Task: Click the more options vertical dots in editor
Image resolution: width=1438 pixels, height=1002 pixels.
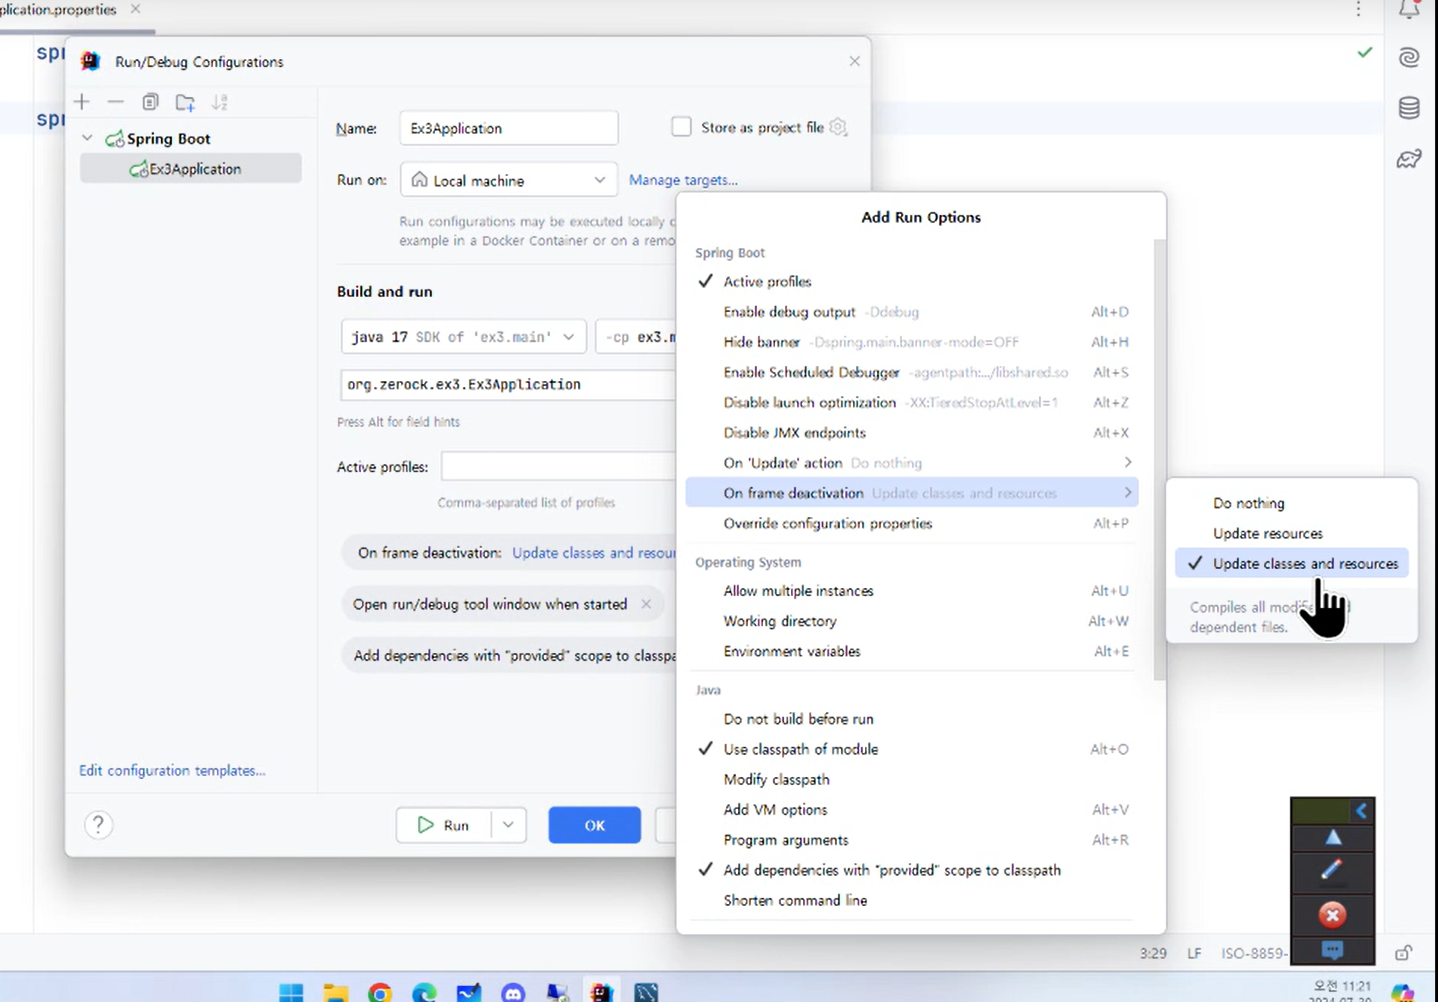Action: click(1358, 9)
